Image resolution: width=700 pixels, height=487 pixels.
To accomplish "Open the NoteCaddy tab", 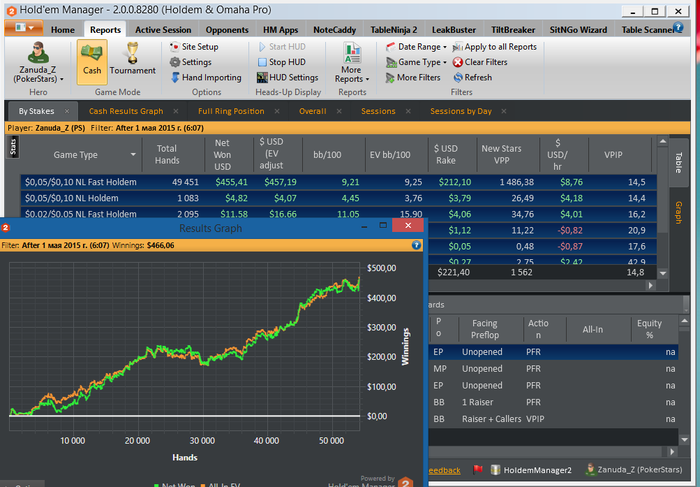I will coord(334,30).
